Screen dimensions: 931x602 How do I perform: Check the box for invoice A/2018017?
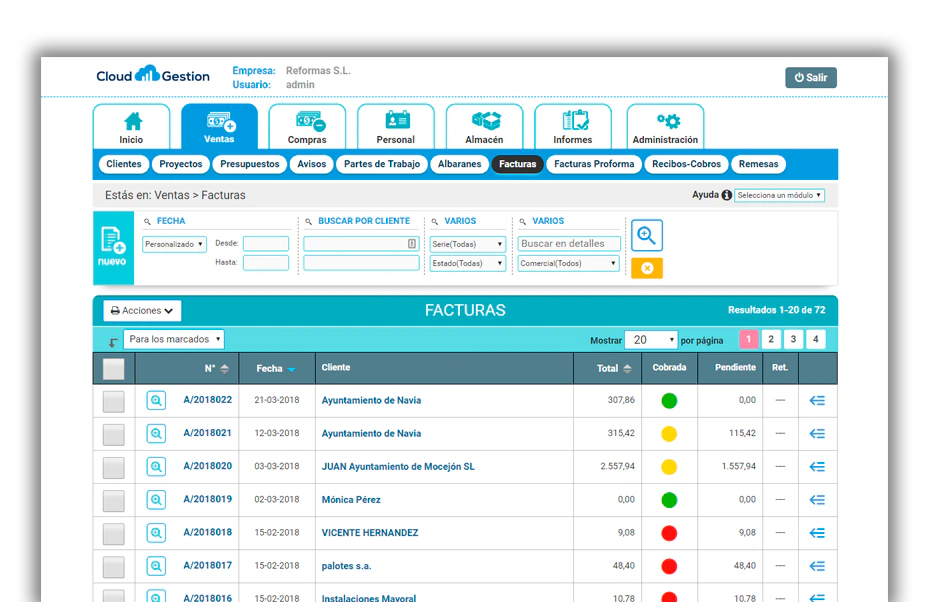click(x=113, y=567)
